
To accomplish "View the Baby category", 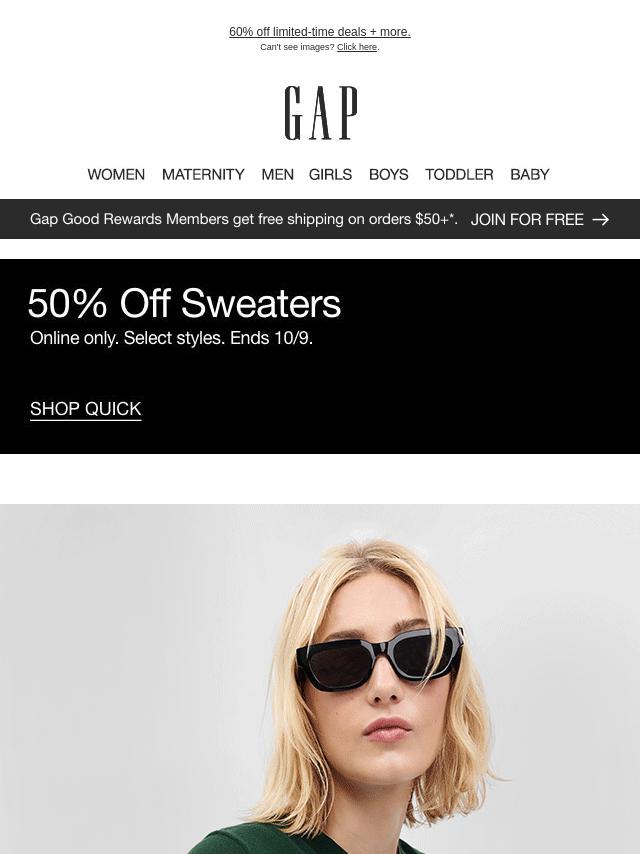I will 529,174.
